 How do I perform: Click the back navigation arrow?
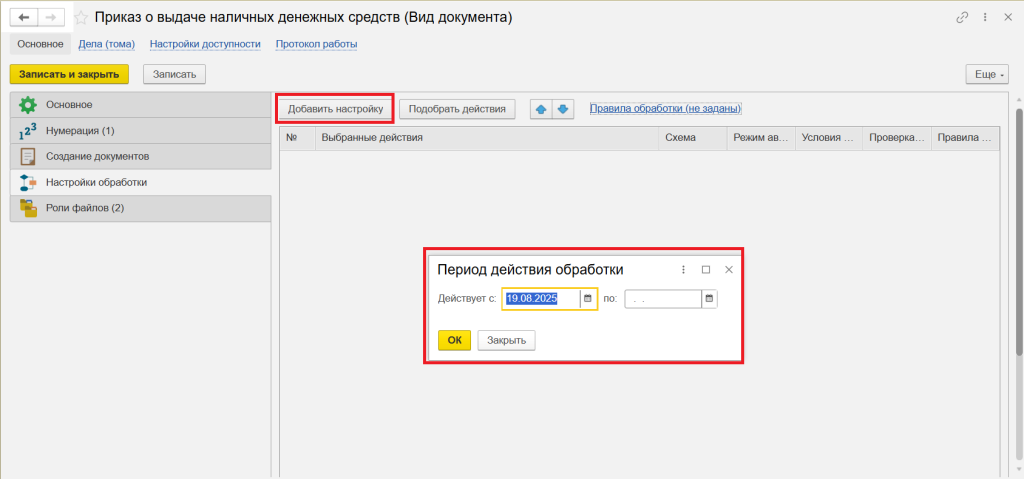coord(24,18)
